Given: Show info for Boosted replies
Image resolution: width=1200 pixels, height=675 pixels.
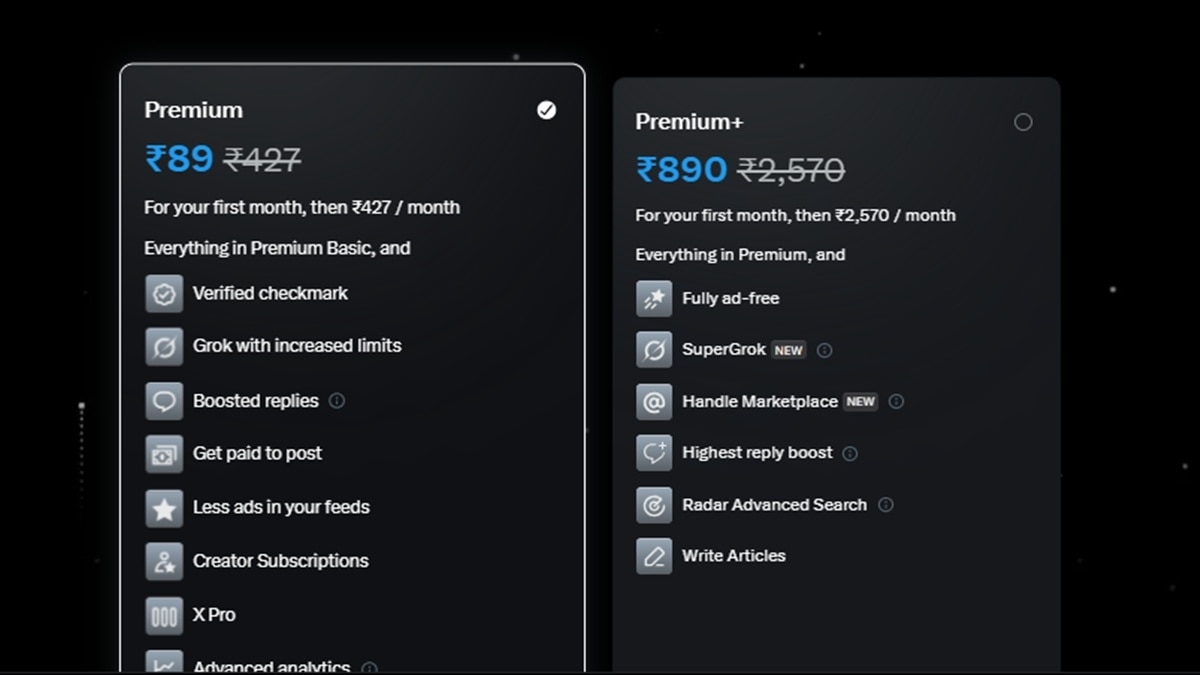Looking at the screenshot, I should (337, 401).
